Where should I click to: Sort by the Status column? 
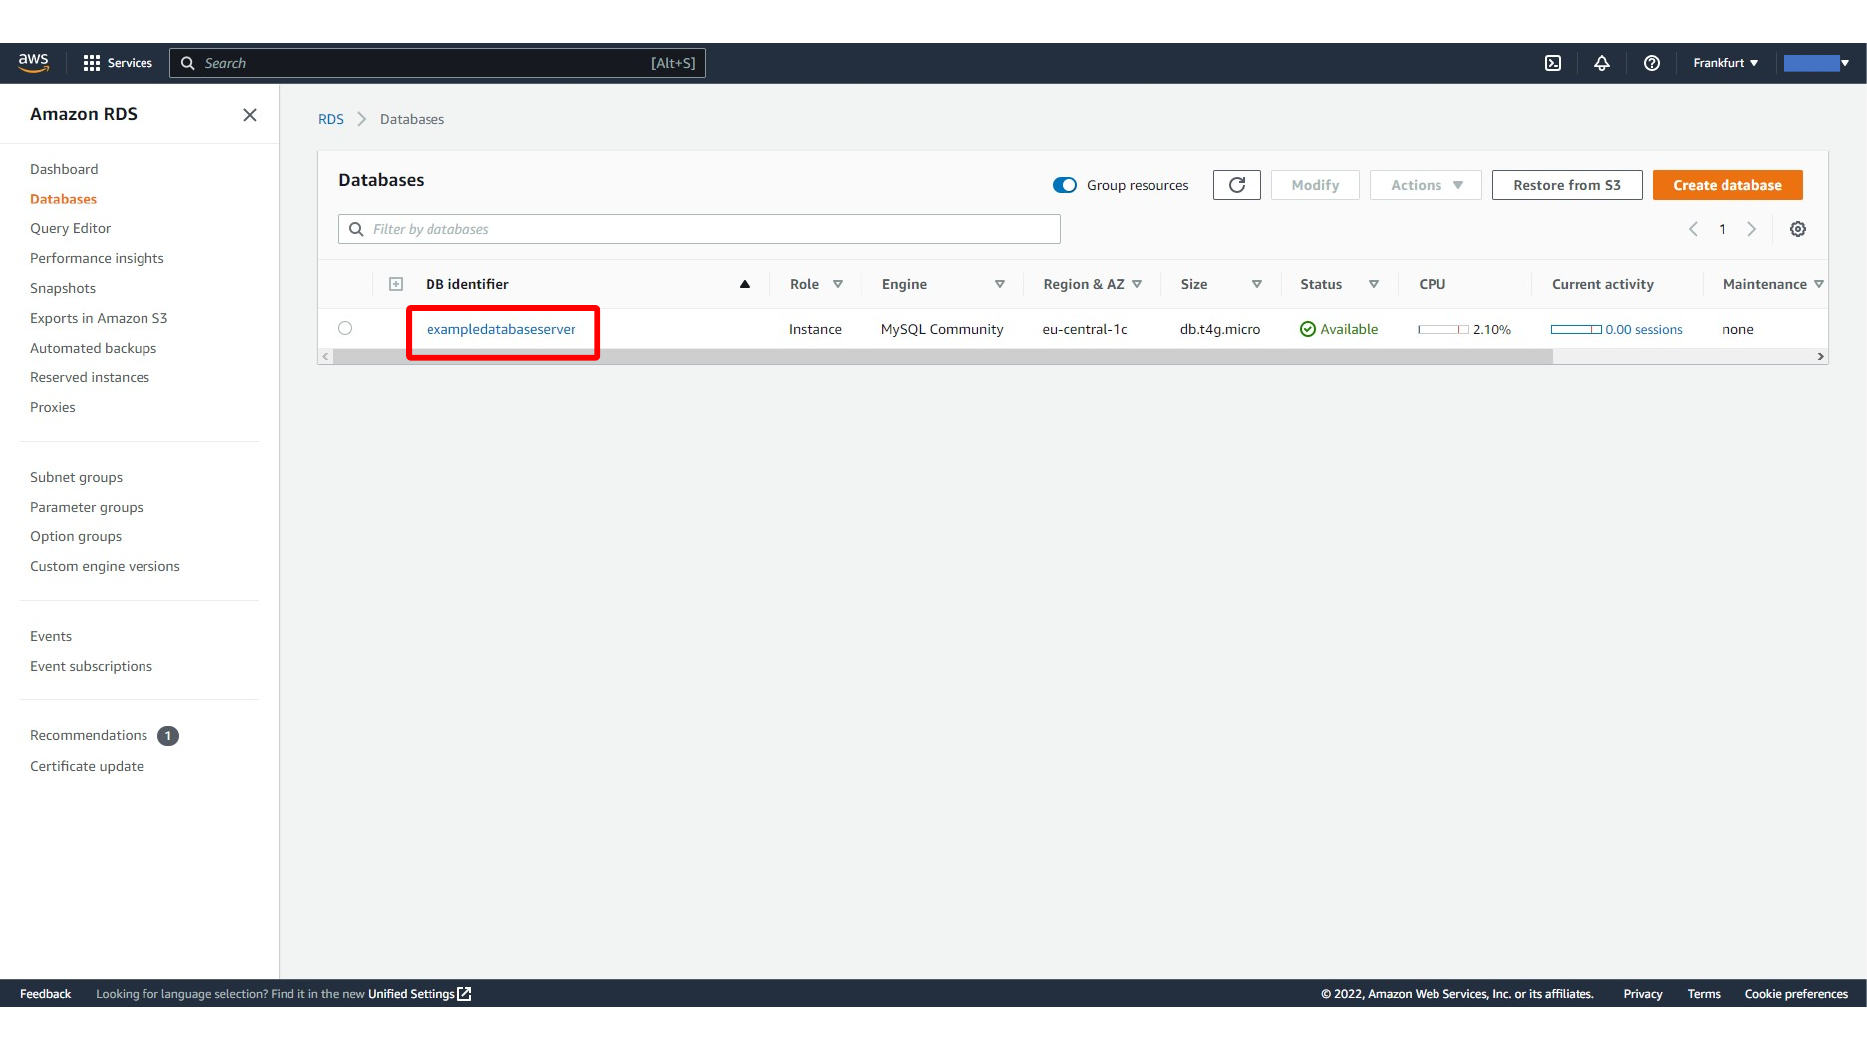pos(1374,284)
